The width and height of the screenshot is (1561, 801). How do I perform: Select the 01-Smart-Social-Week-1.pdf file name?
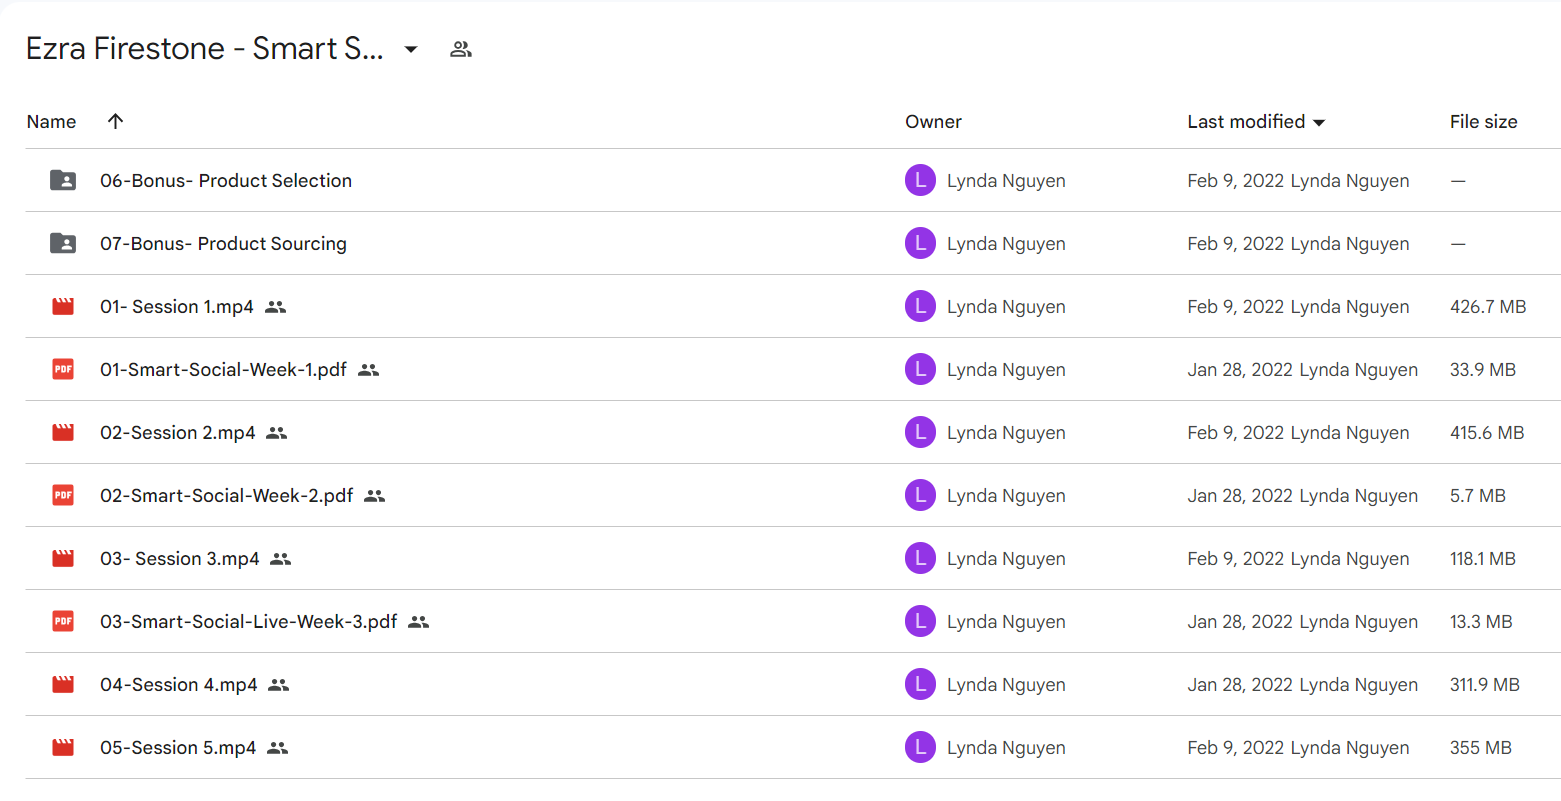click(223, 370)
